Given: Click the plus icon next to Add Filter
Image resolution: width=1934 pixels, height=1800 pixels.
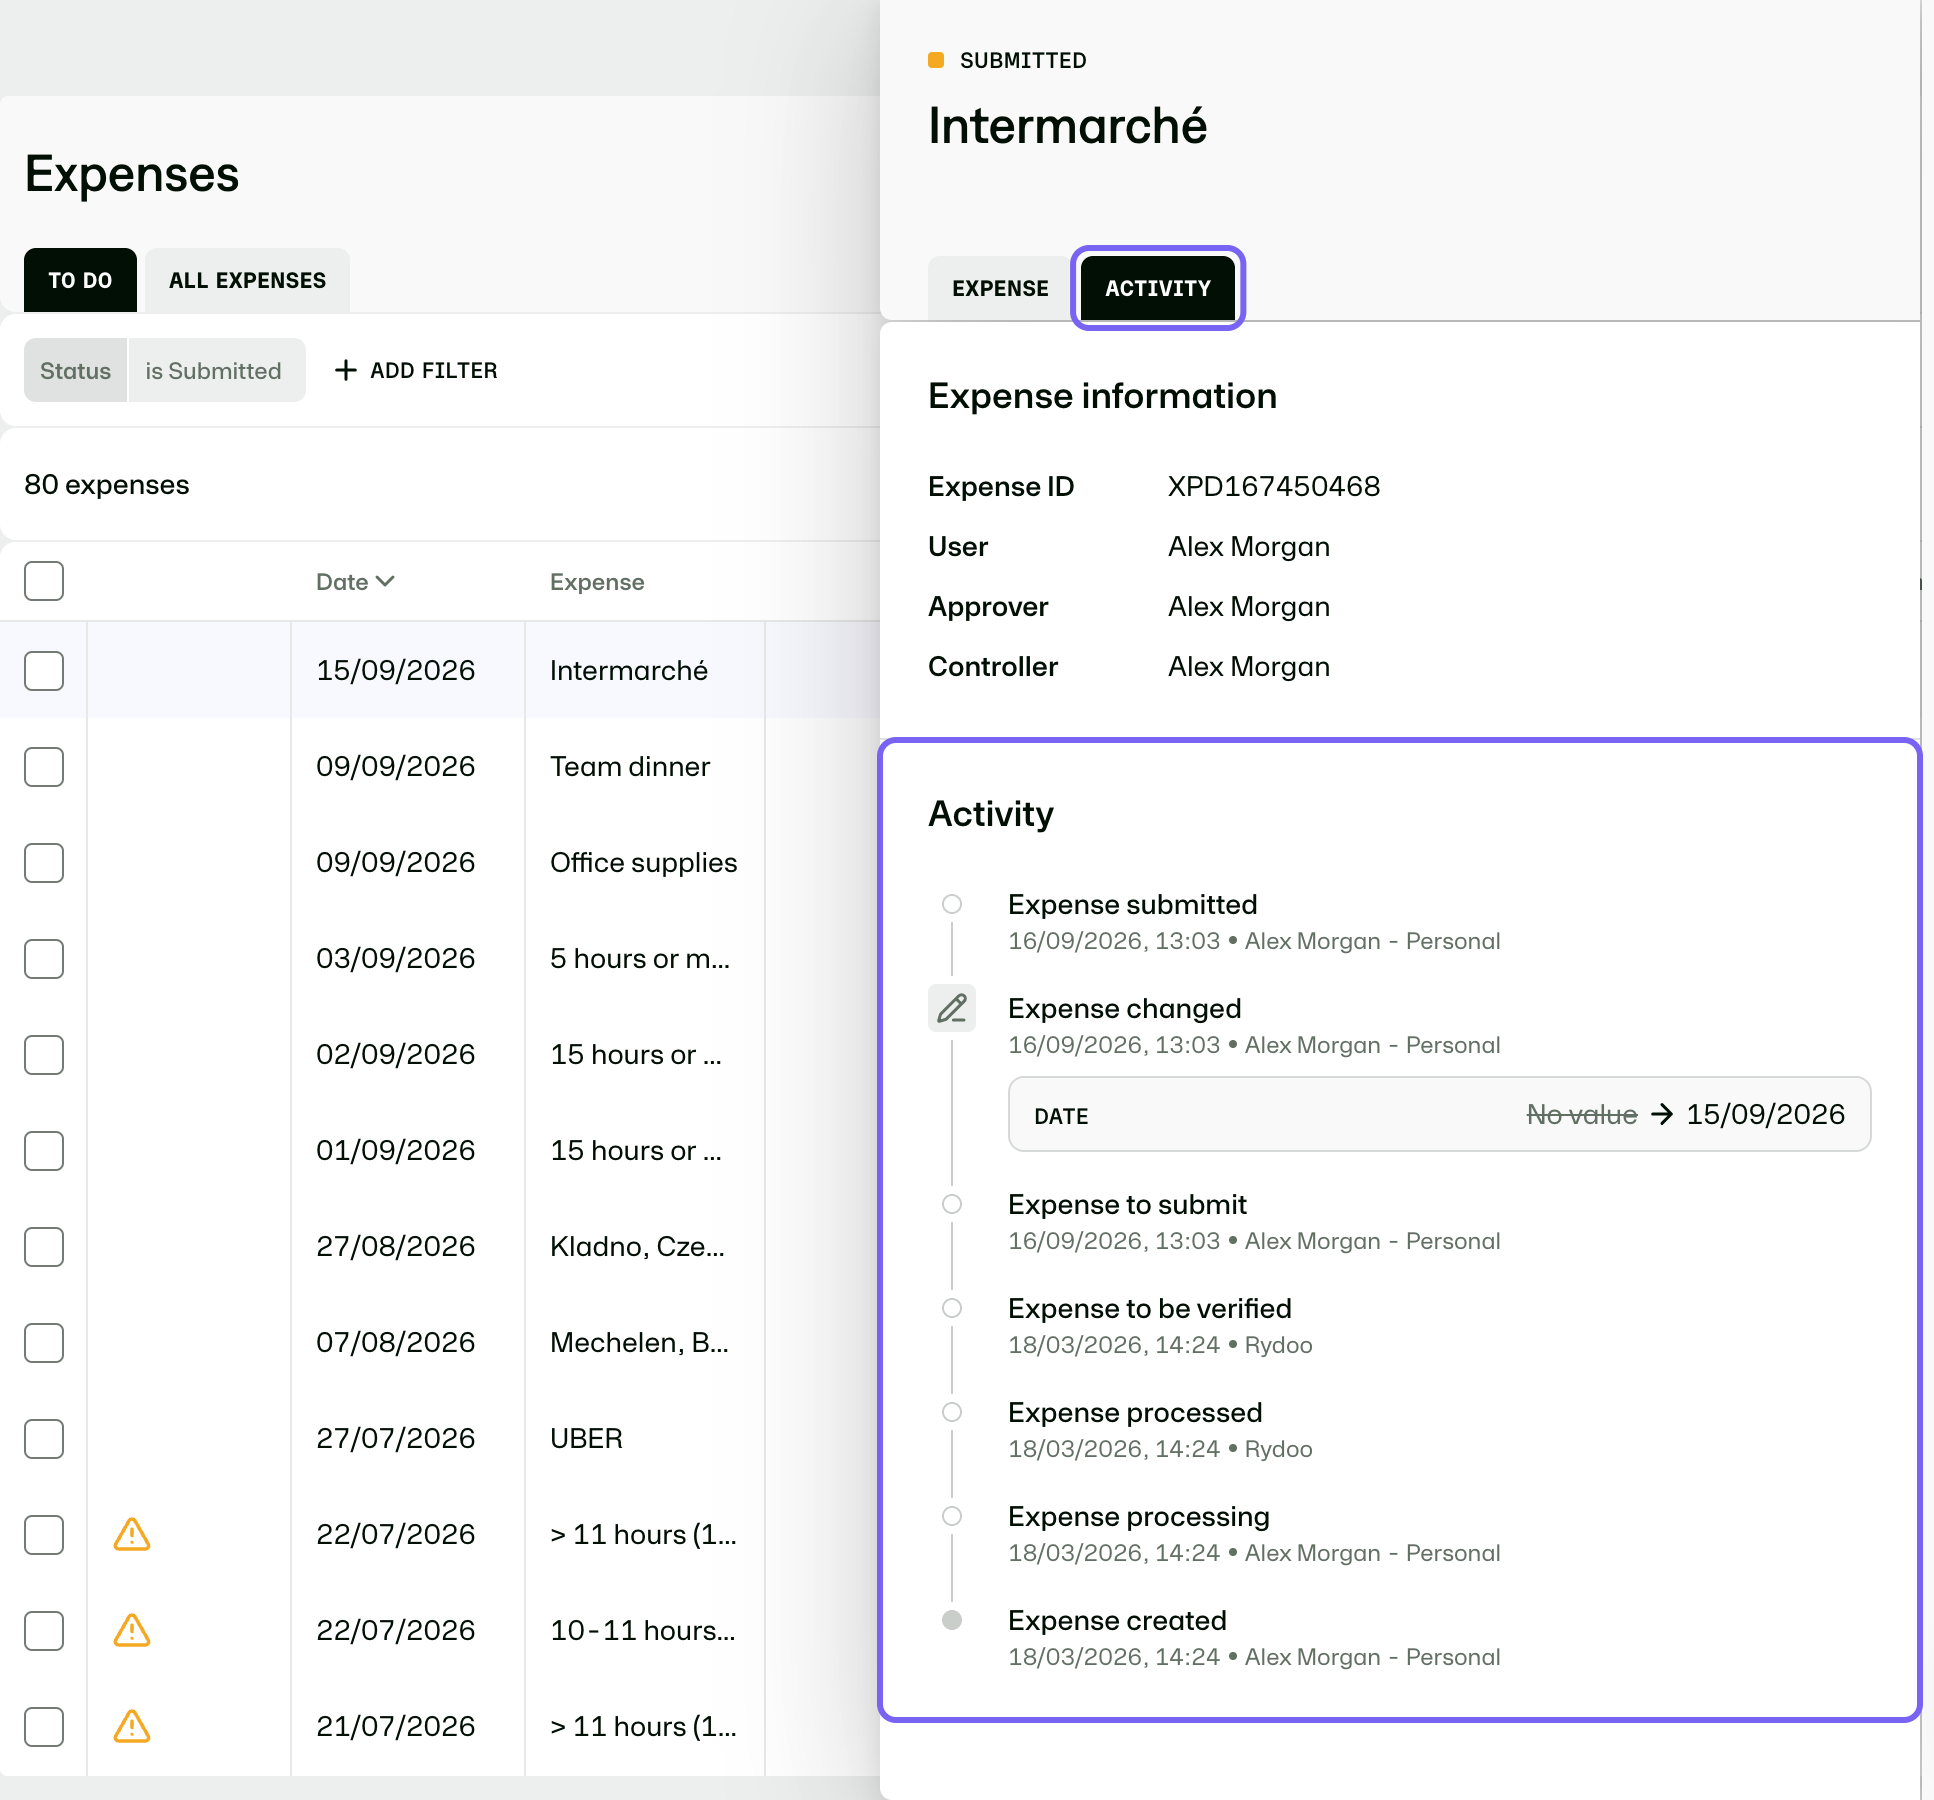Looking at the screenshot, I should pyautogui.click(x=345, y=370).
